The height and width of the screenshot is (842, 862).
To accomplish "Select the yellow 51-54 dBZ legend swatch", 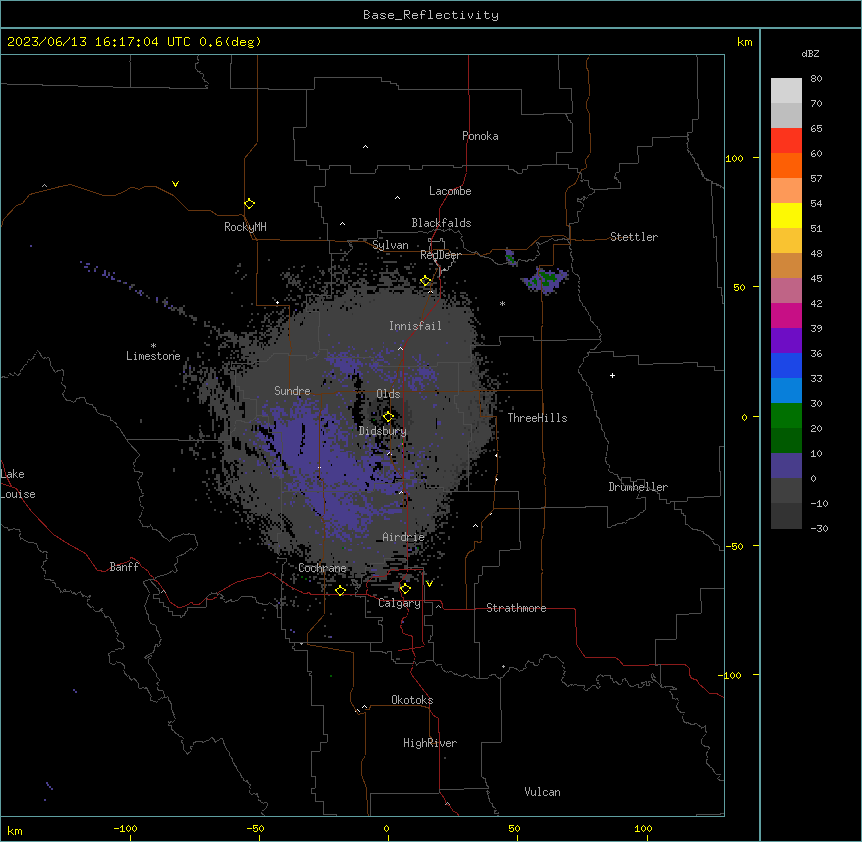I will coord(786,215).
